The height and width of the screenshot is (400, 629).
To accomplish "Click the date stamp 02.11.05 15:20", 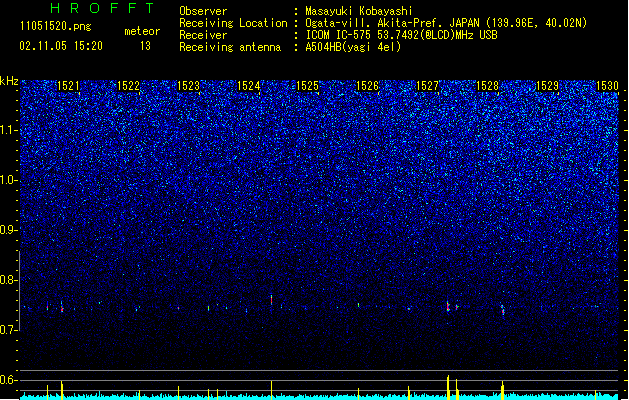I will tap(61, 46).
